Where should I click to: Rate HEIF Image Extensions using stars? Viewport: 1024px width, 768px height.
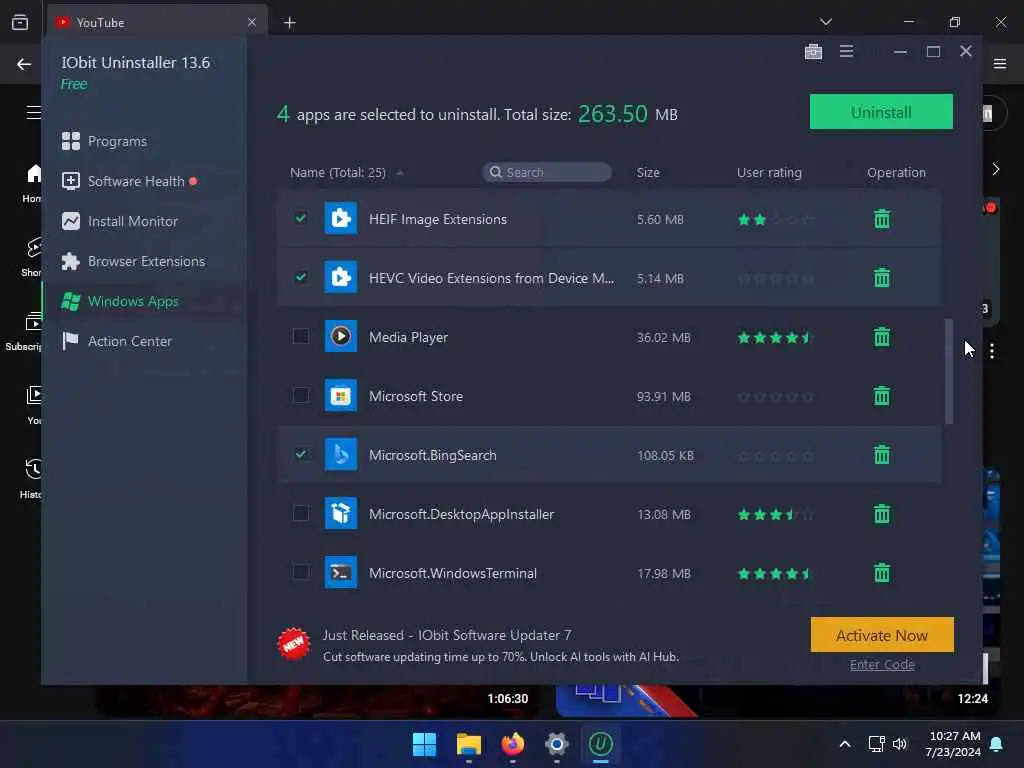pyautogui.click(x=775, y=219)
